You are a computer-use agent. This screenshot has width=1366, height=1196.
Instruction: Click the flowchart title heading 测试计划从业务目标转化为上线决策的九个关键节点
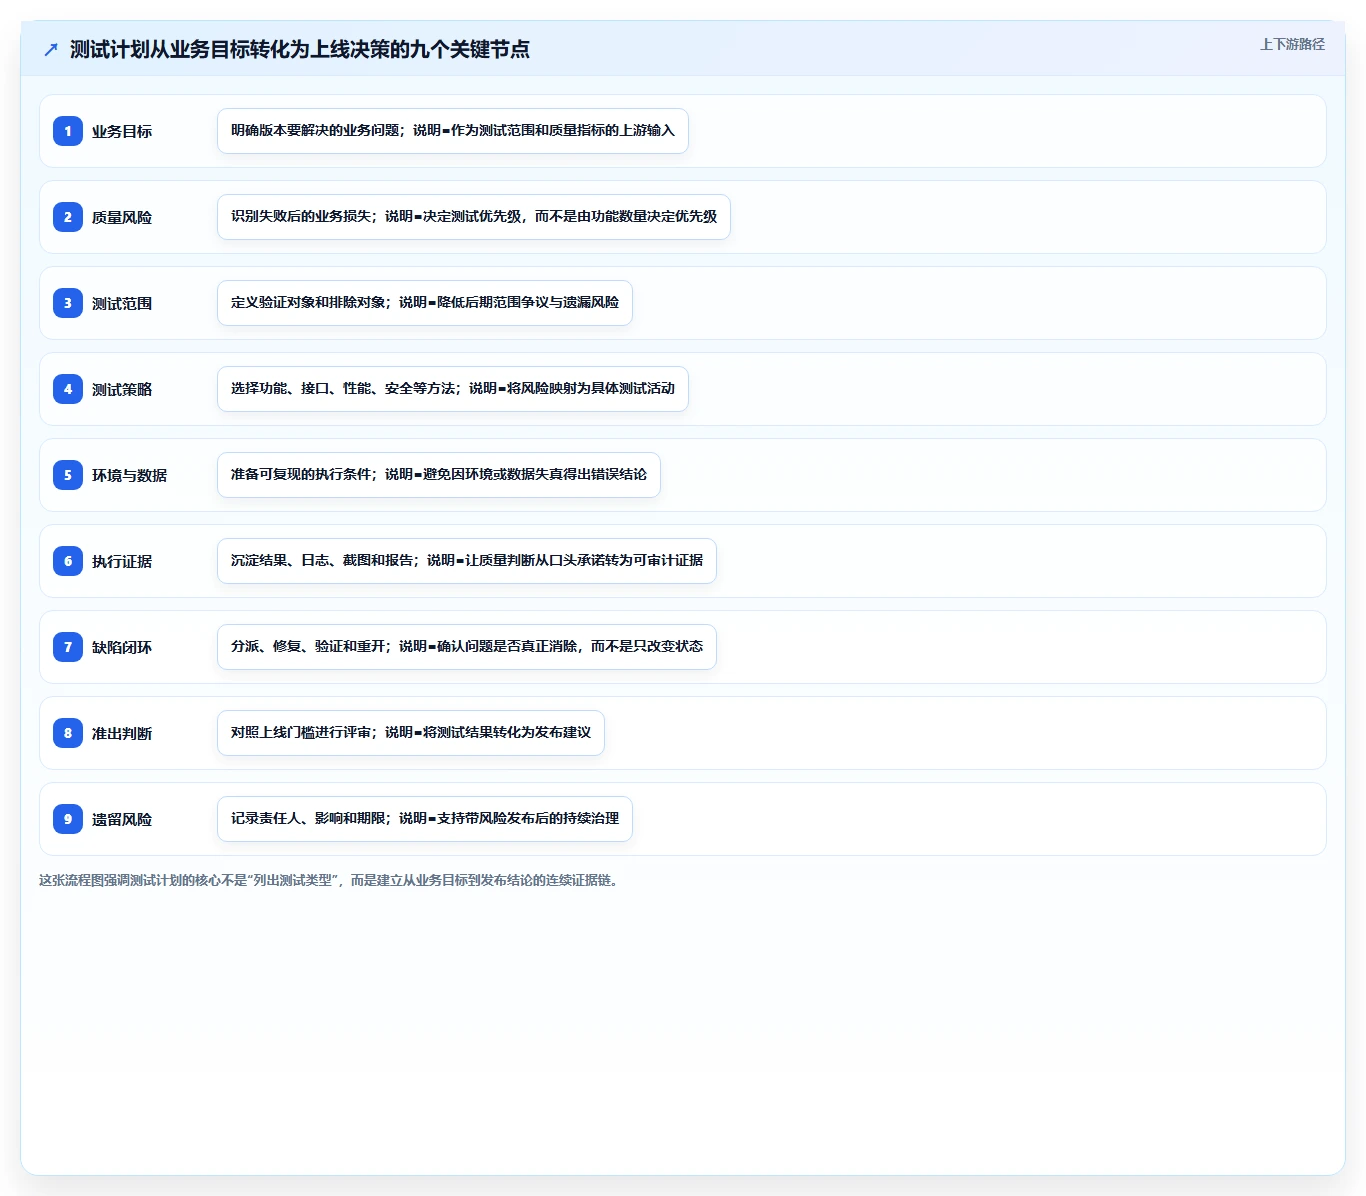point(300,49)
